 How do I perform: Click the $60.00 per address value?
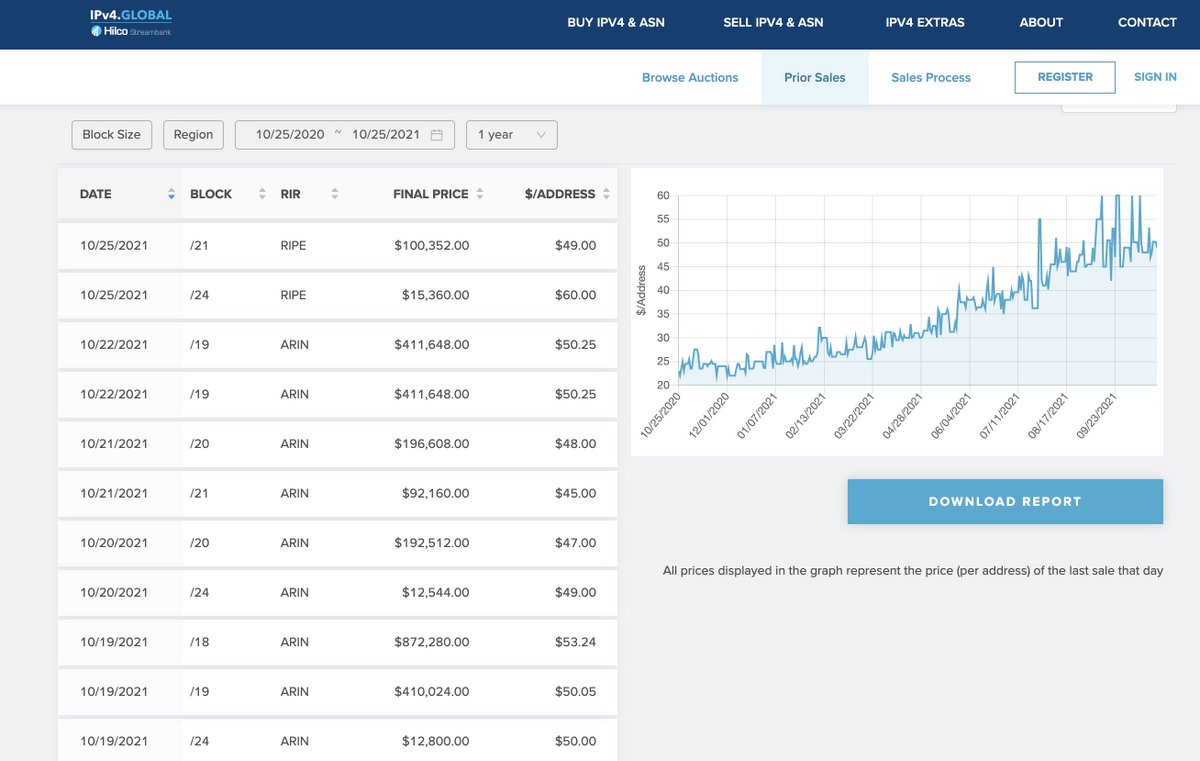point(575,295)
